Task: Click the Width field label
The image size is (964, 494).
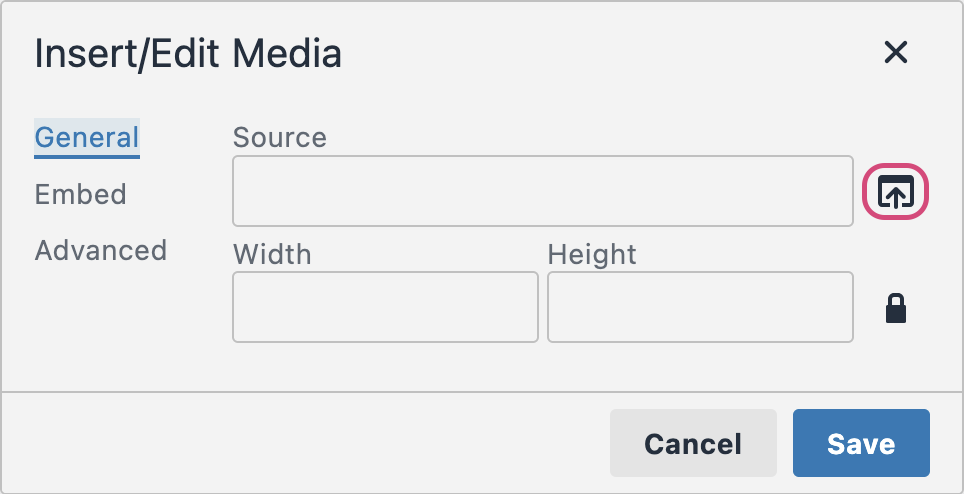Action: click(272, 254)
